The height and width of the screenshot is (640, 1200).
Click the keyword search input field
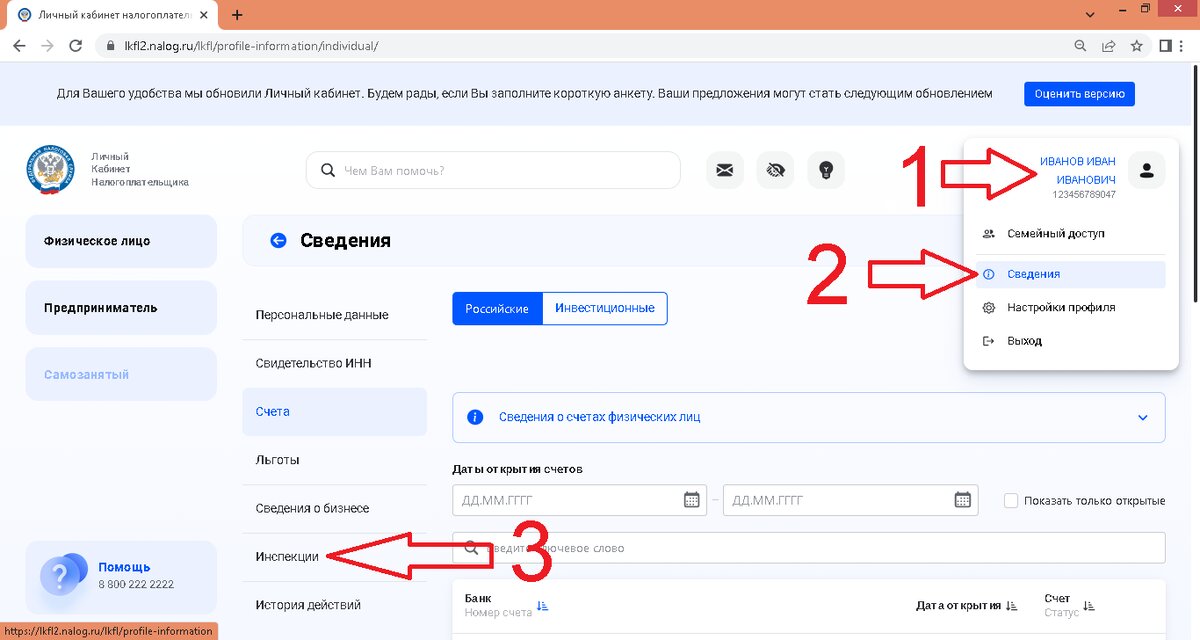pyautogui.click(x=809, y=548)
